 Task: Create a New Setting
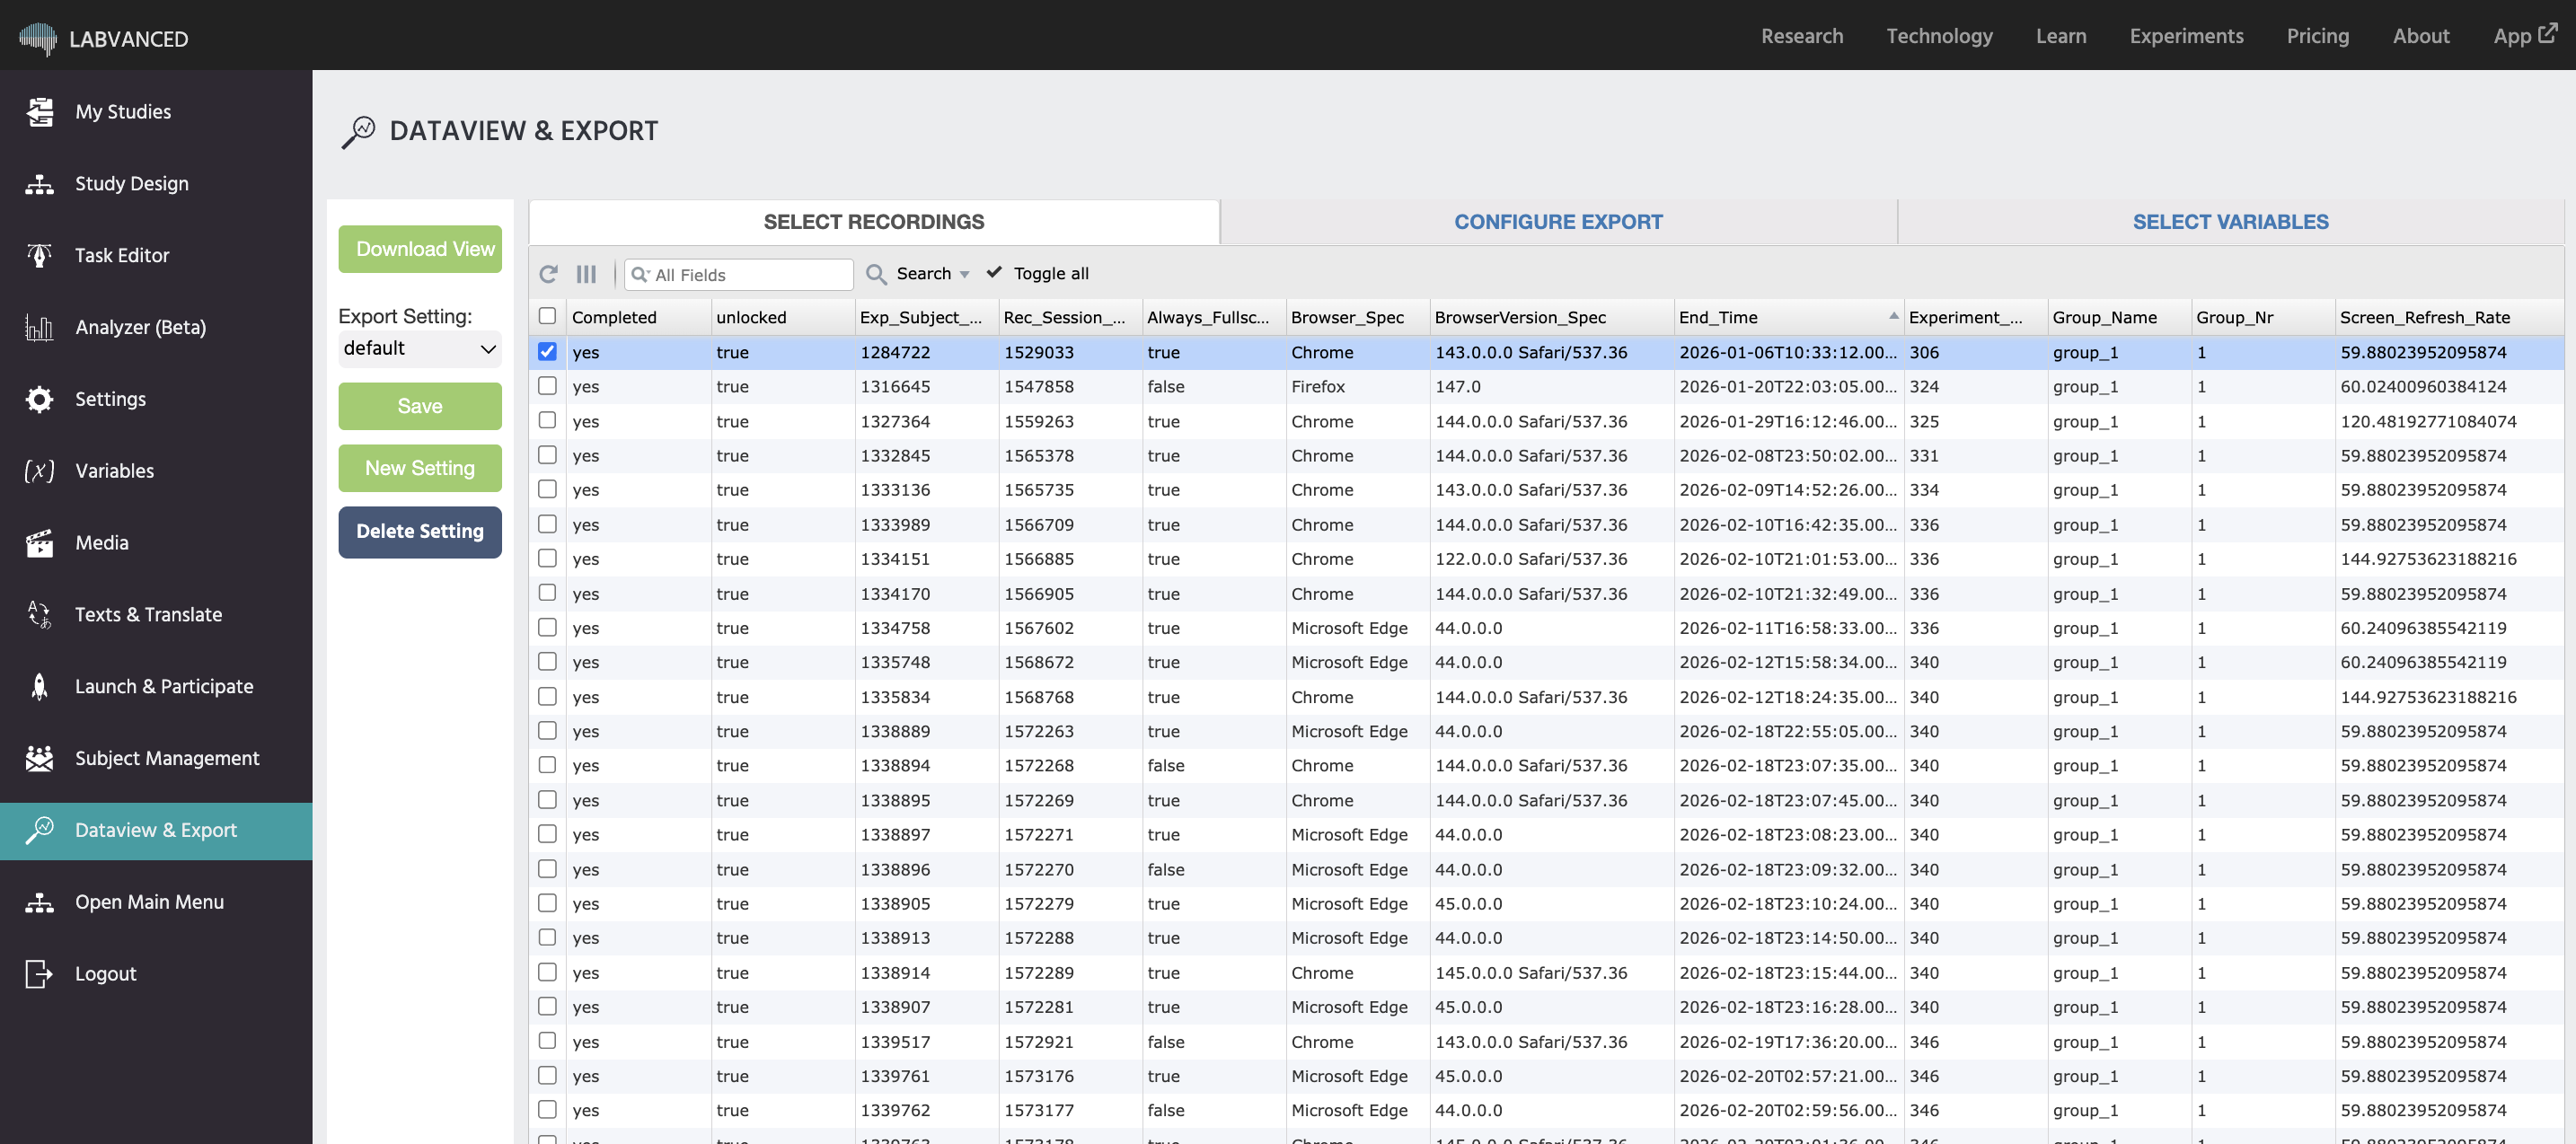tap(420, 468)
